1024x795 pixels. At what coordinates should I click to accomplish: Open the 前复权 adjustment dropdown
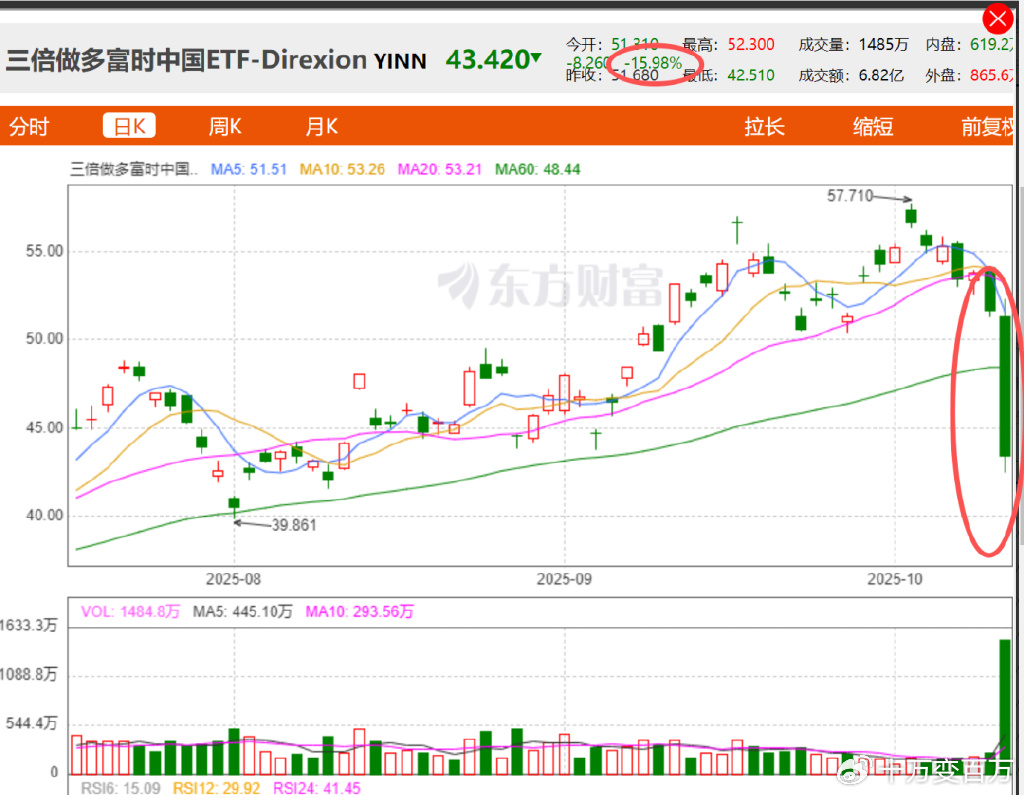coord(986,127)
